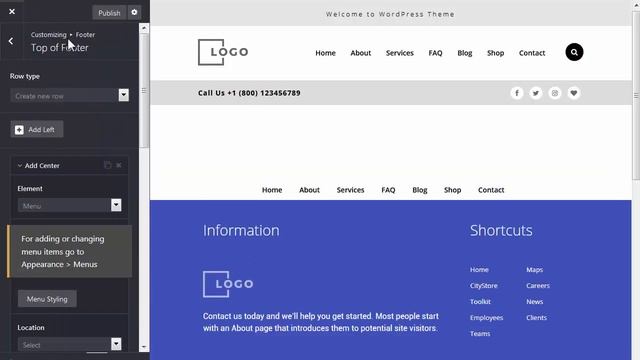
Task: Open Blog in the header menu
Action: coord(464,53)
